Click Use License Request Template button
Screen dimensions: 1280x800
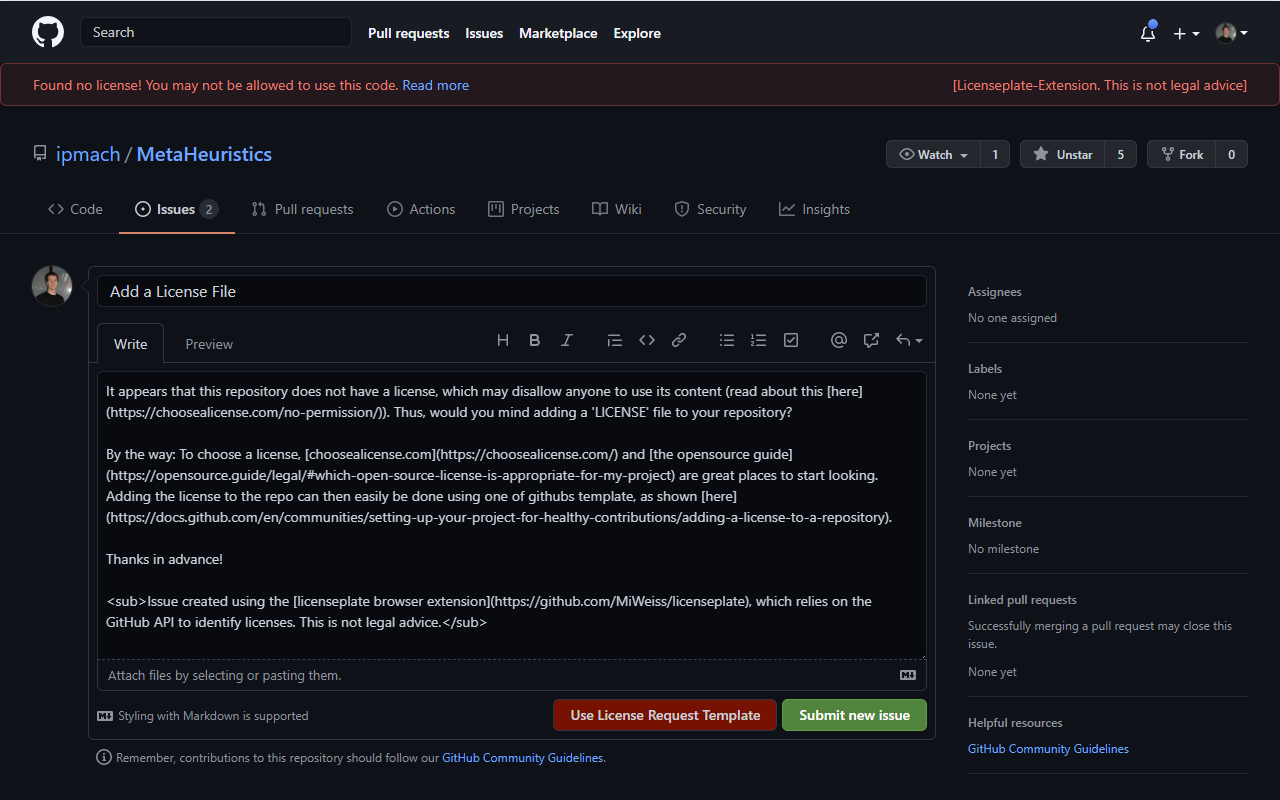(665, 715)
